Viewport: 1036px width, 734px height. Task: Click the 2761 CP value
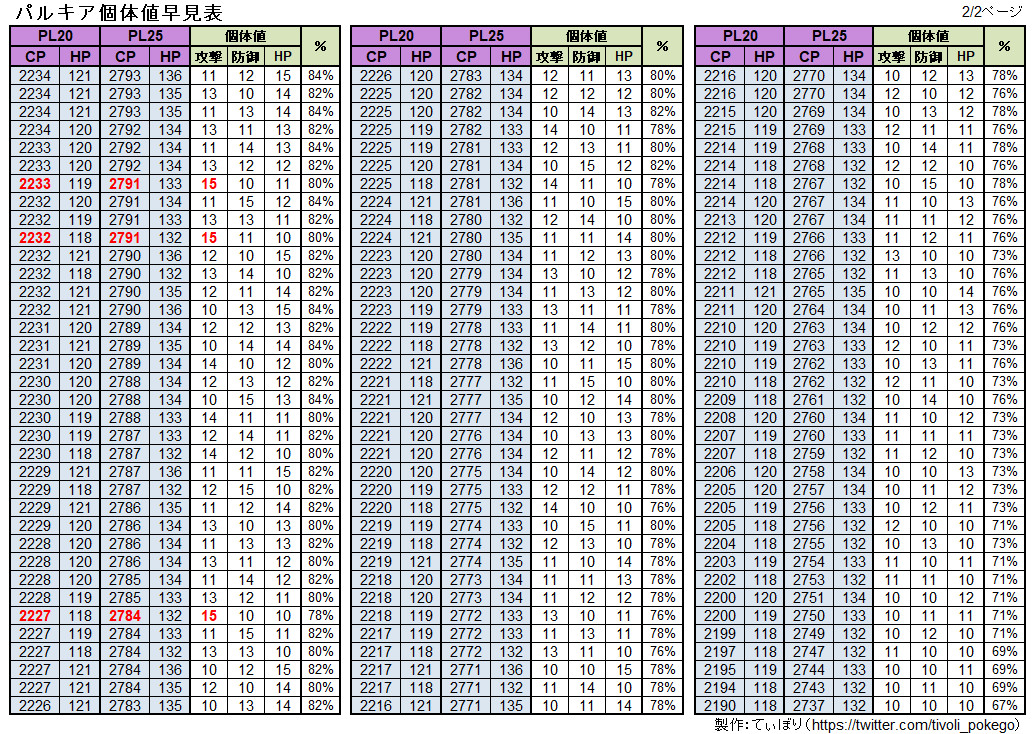809,400
